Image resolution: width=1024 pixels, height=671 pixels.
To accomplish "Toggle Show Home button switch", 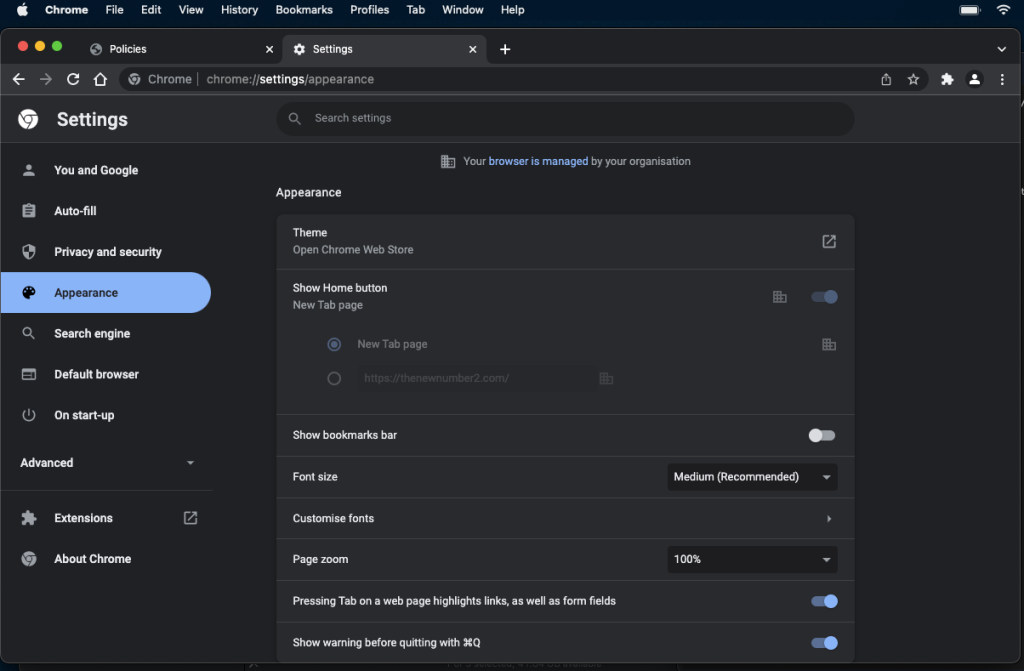I will pos(824,297).
